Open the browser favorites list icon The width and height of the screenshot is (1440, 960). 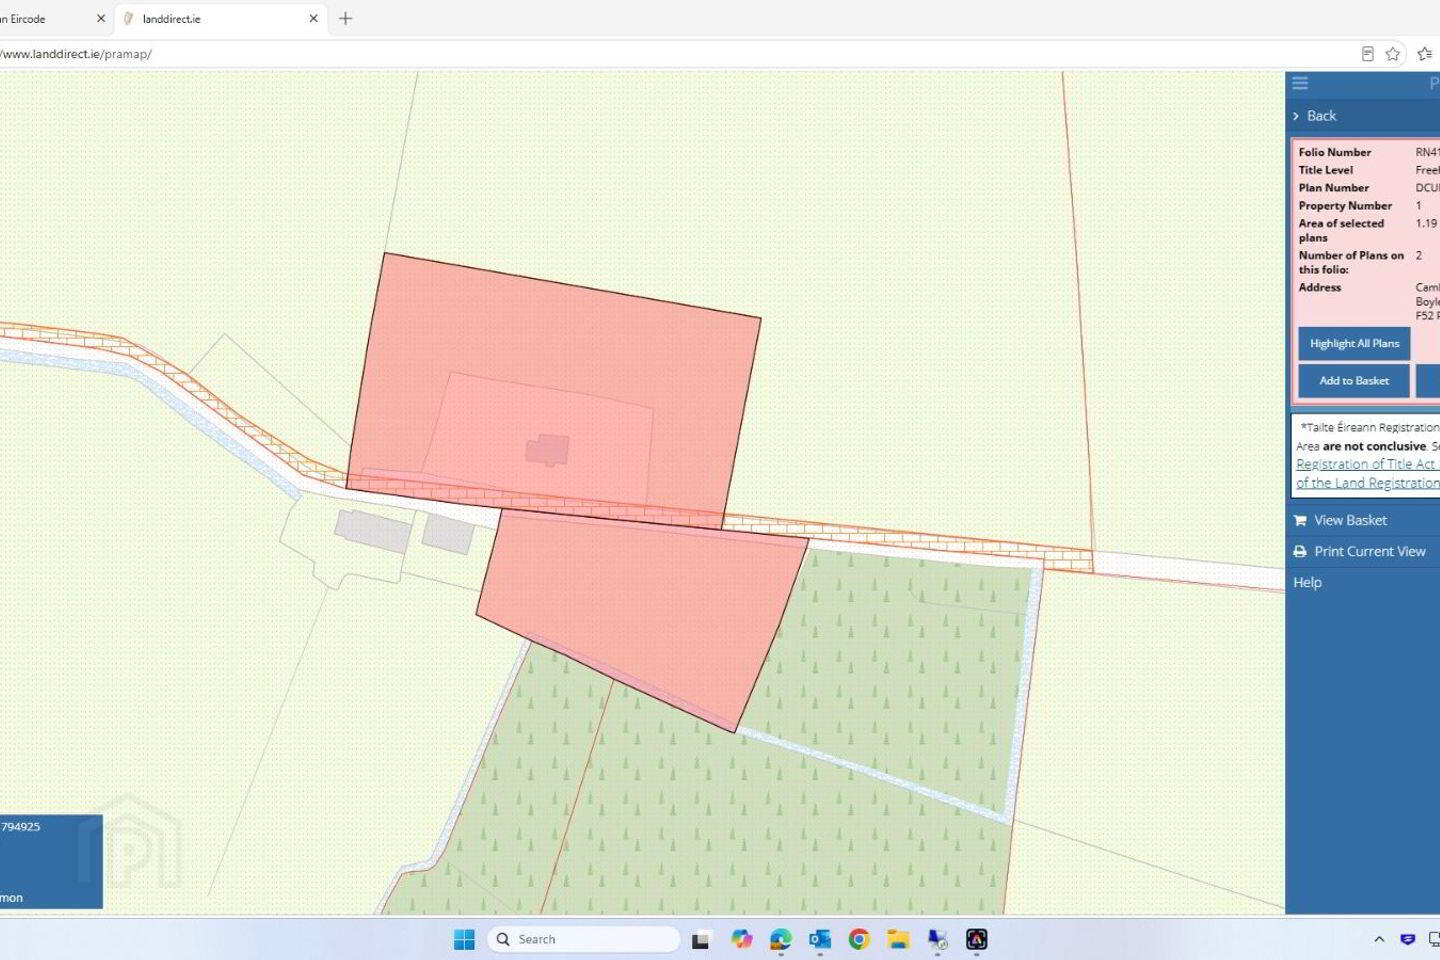point(1425,54)
